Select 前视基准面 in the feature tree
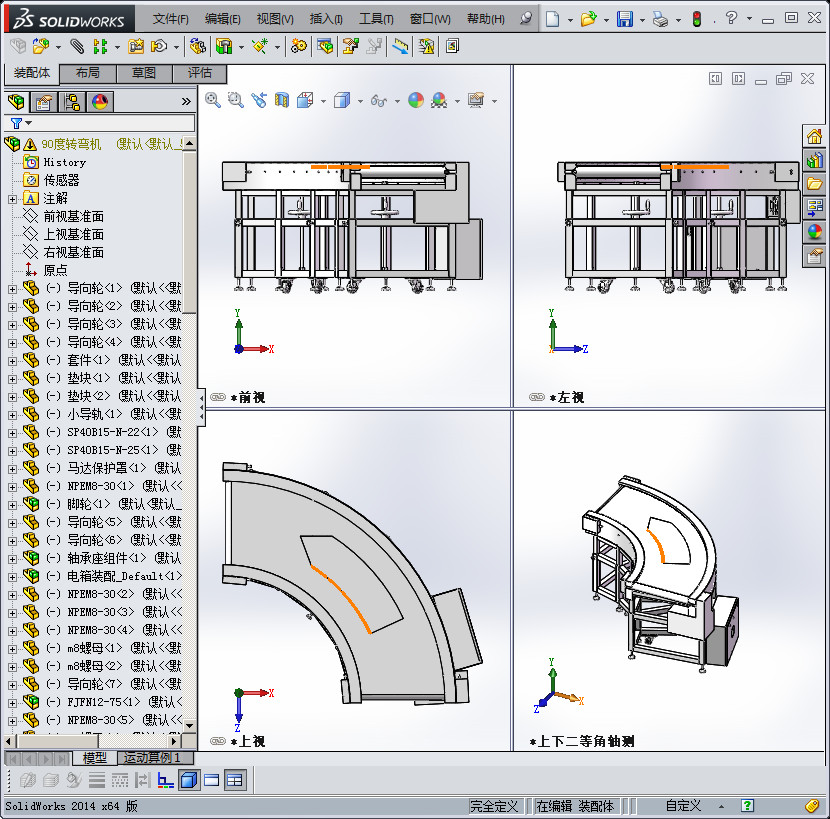 click(x=73, y=216)
